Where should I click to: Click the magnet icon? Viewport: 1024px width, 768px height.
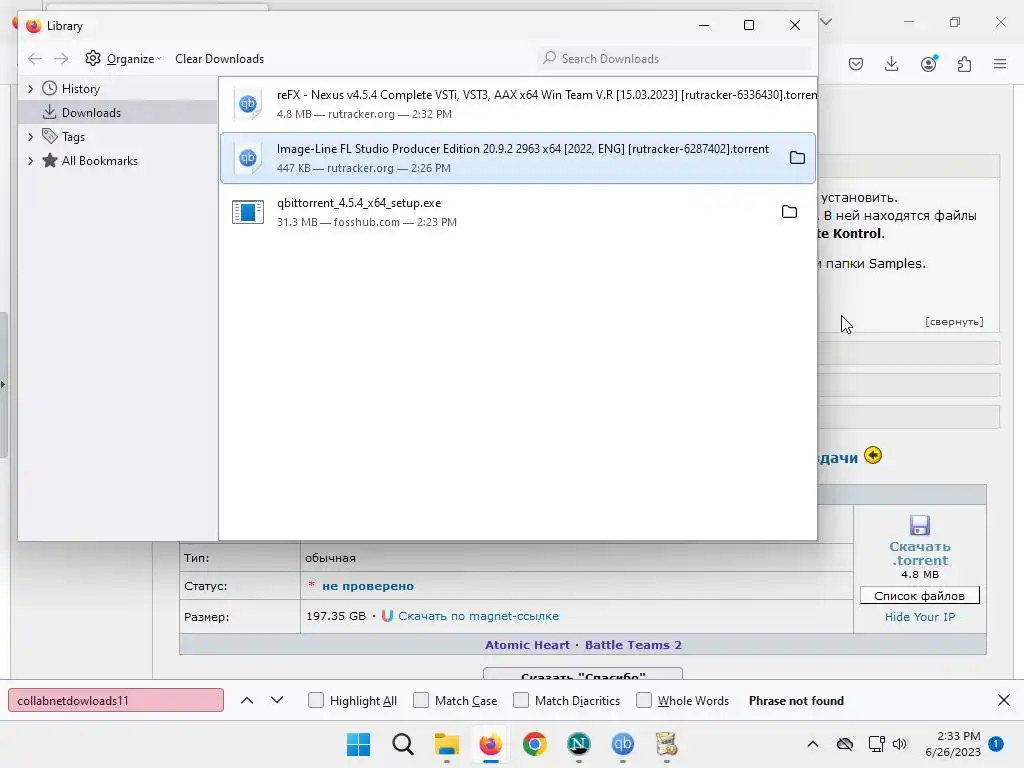(387, 616)
